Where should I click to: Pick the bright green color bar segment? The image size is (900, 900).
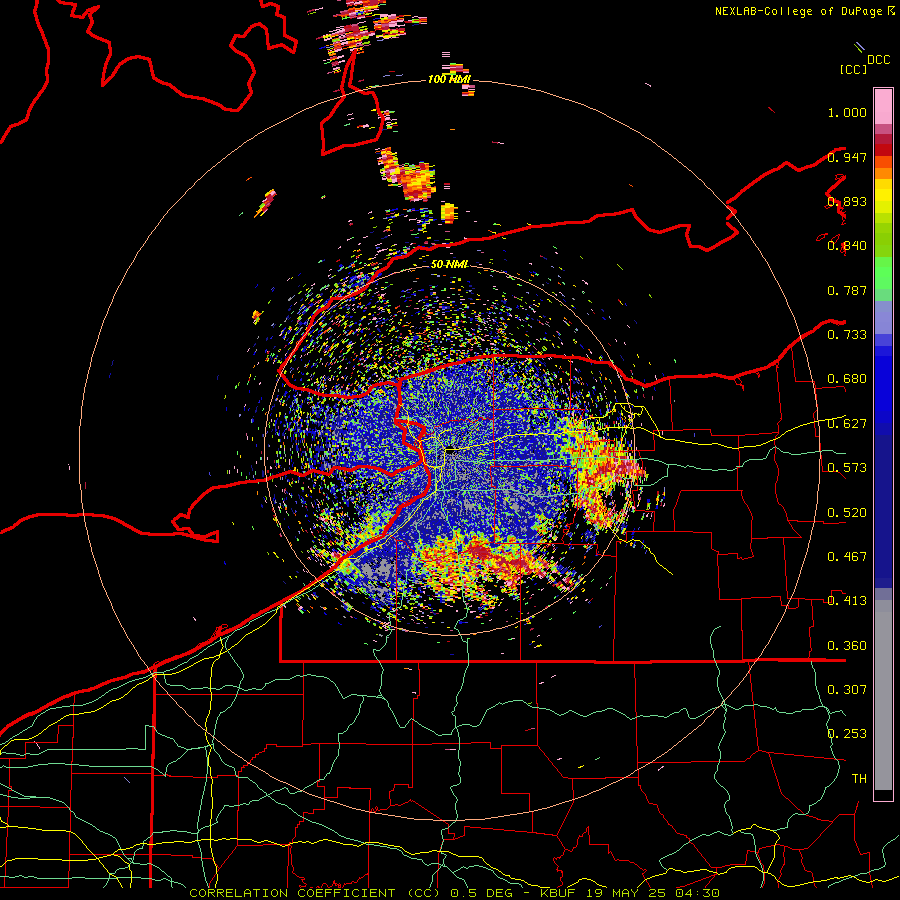tap(883, 273)
